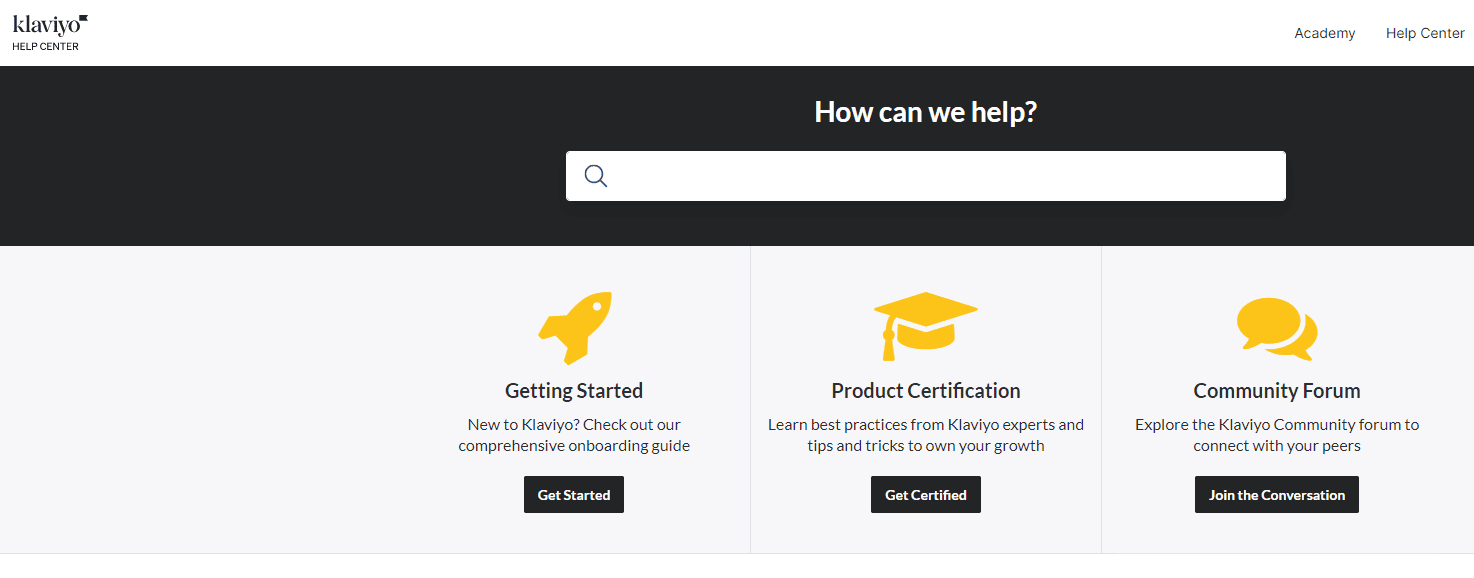The image size is (1474, 578).
Task: Select the Getting Started heading
Action: click(x=574, y=391)
